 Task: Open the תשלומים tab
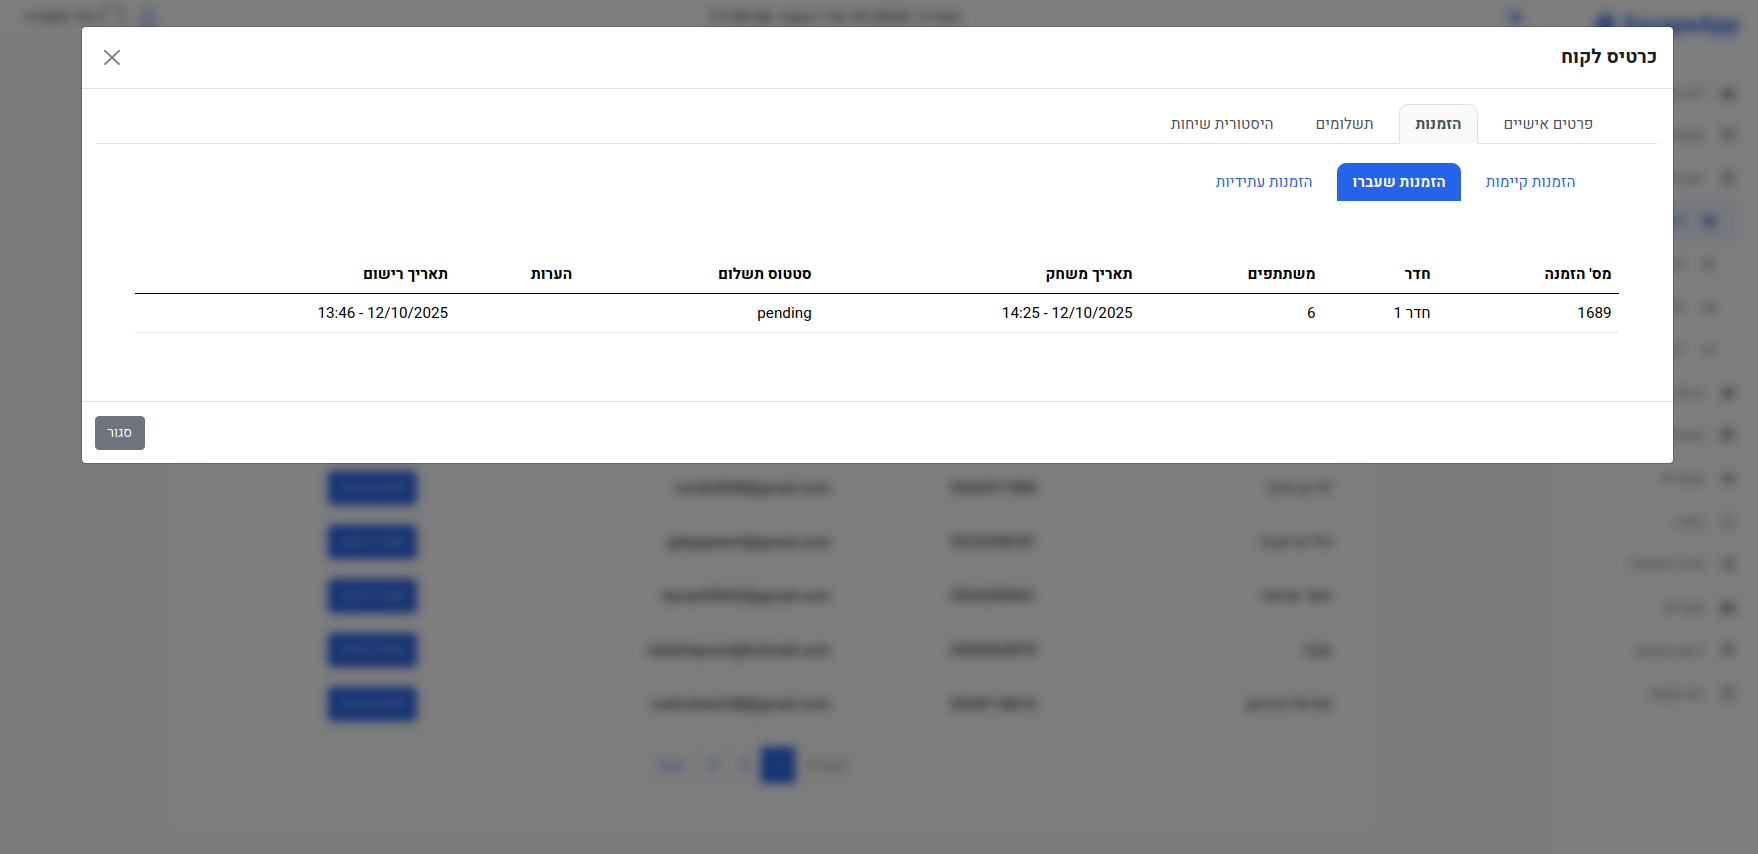1344,124
